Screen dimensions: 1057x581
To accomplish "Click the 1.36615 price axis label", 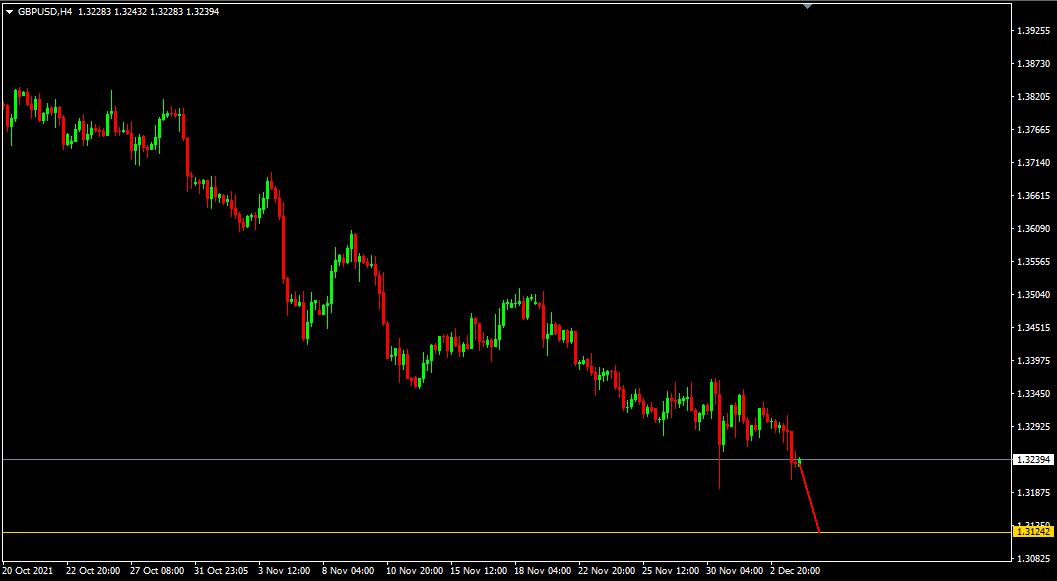I will (1034, 196).
